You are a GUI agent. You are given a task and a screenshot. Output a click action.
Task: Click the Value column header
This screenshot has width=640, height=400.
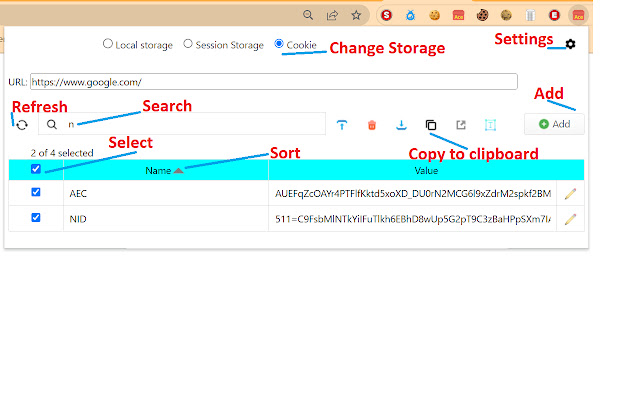426,171
